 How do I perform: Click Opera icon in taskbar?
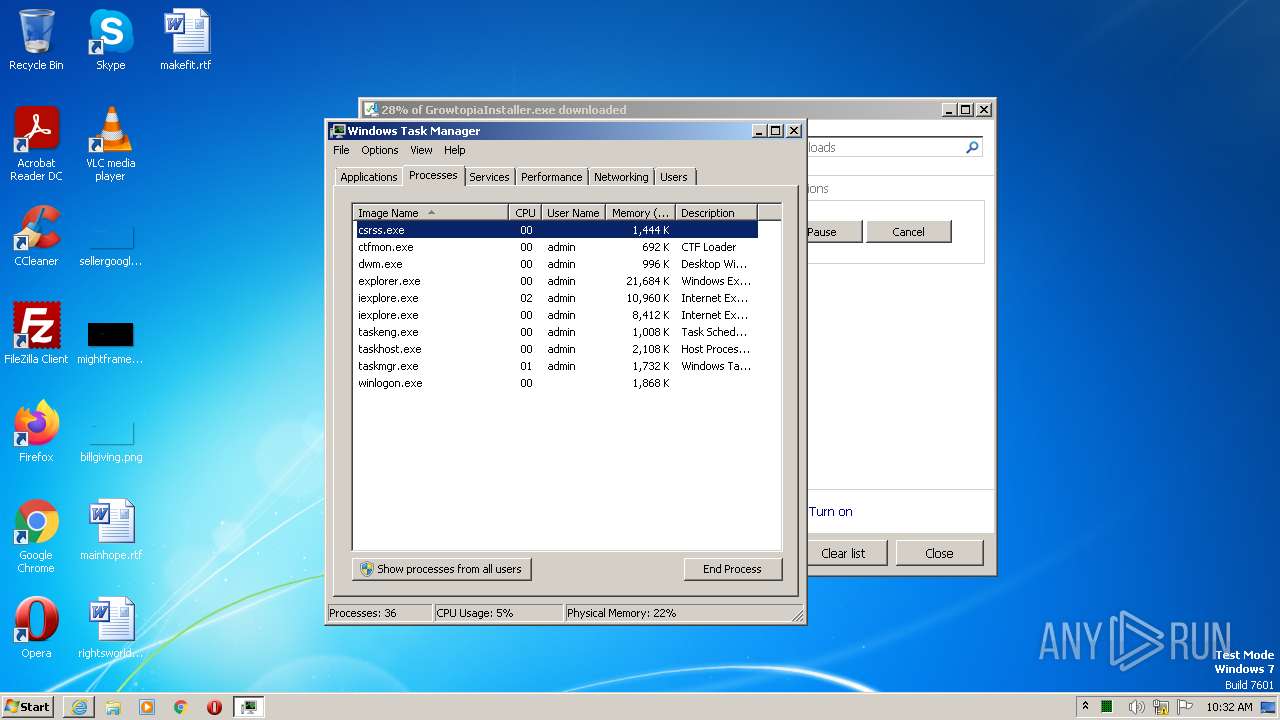[214, 707]
